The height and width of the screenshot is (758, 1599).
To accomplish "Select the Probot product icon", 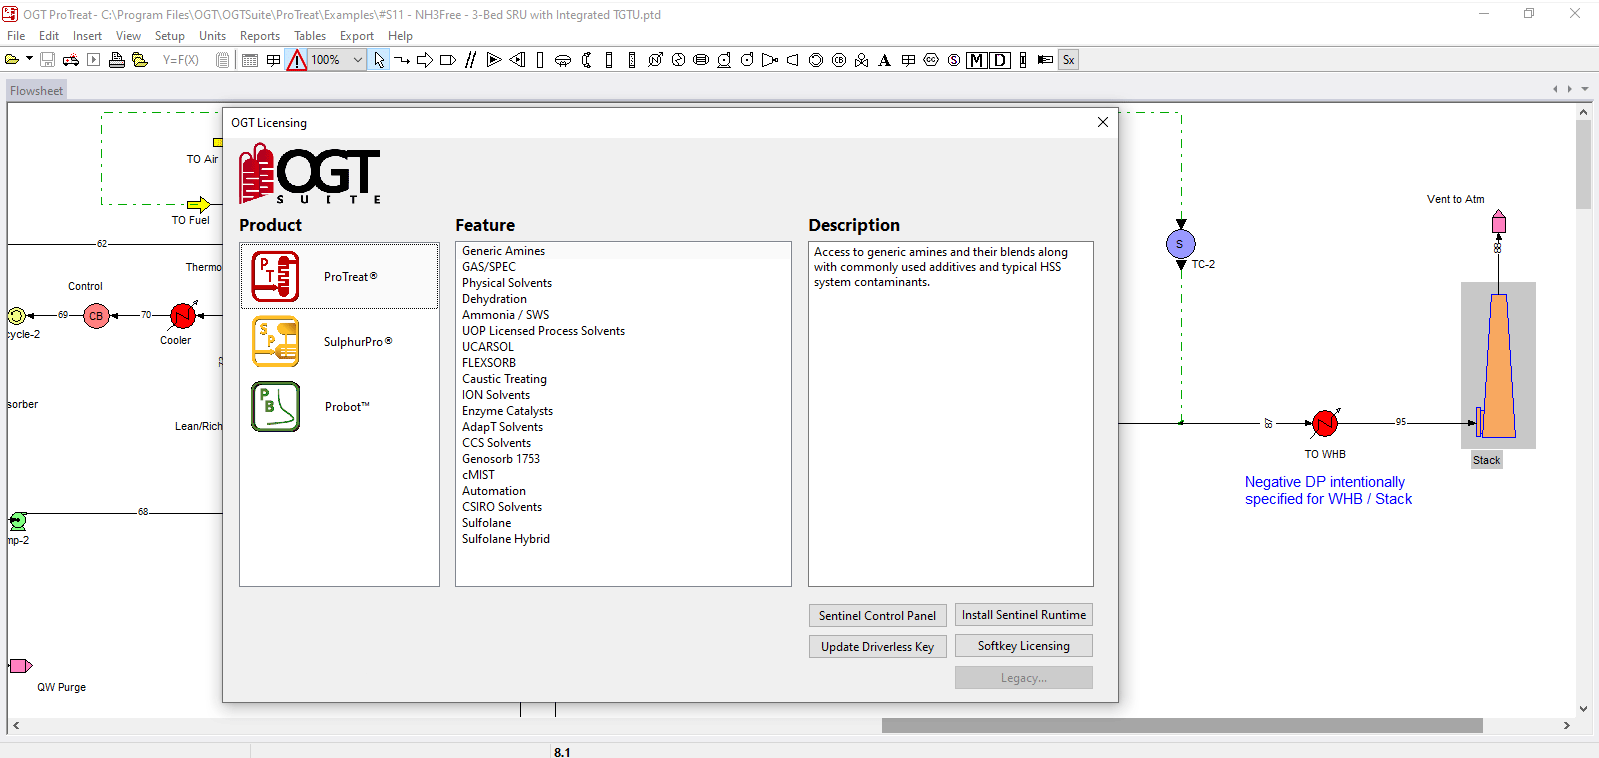I will point(275,407).
